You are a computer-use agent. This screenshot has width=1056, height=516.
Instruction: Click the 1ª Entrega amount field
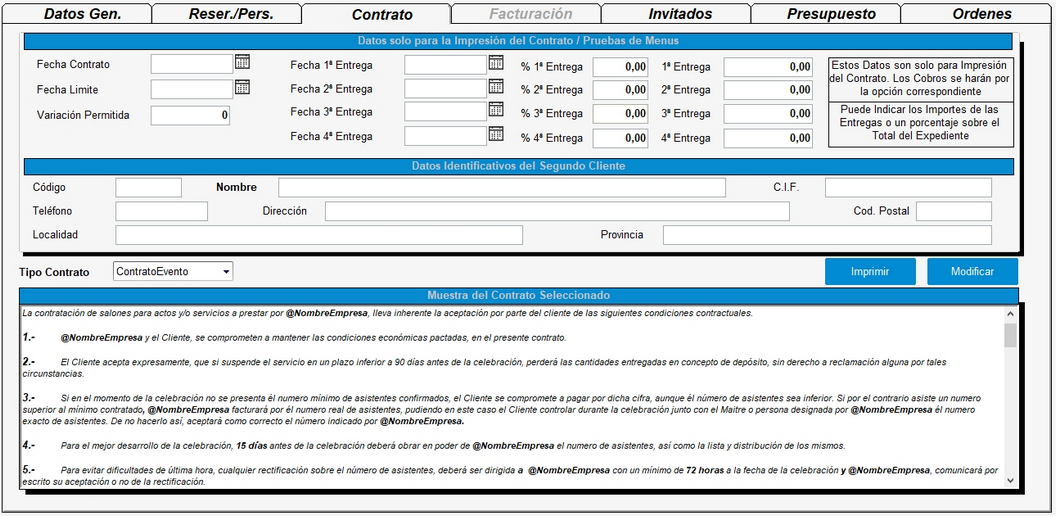click(768, 67)
